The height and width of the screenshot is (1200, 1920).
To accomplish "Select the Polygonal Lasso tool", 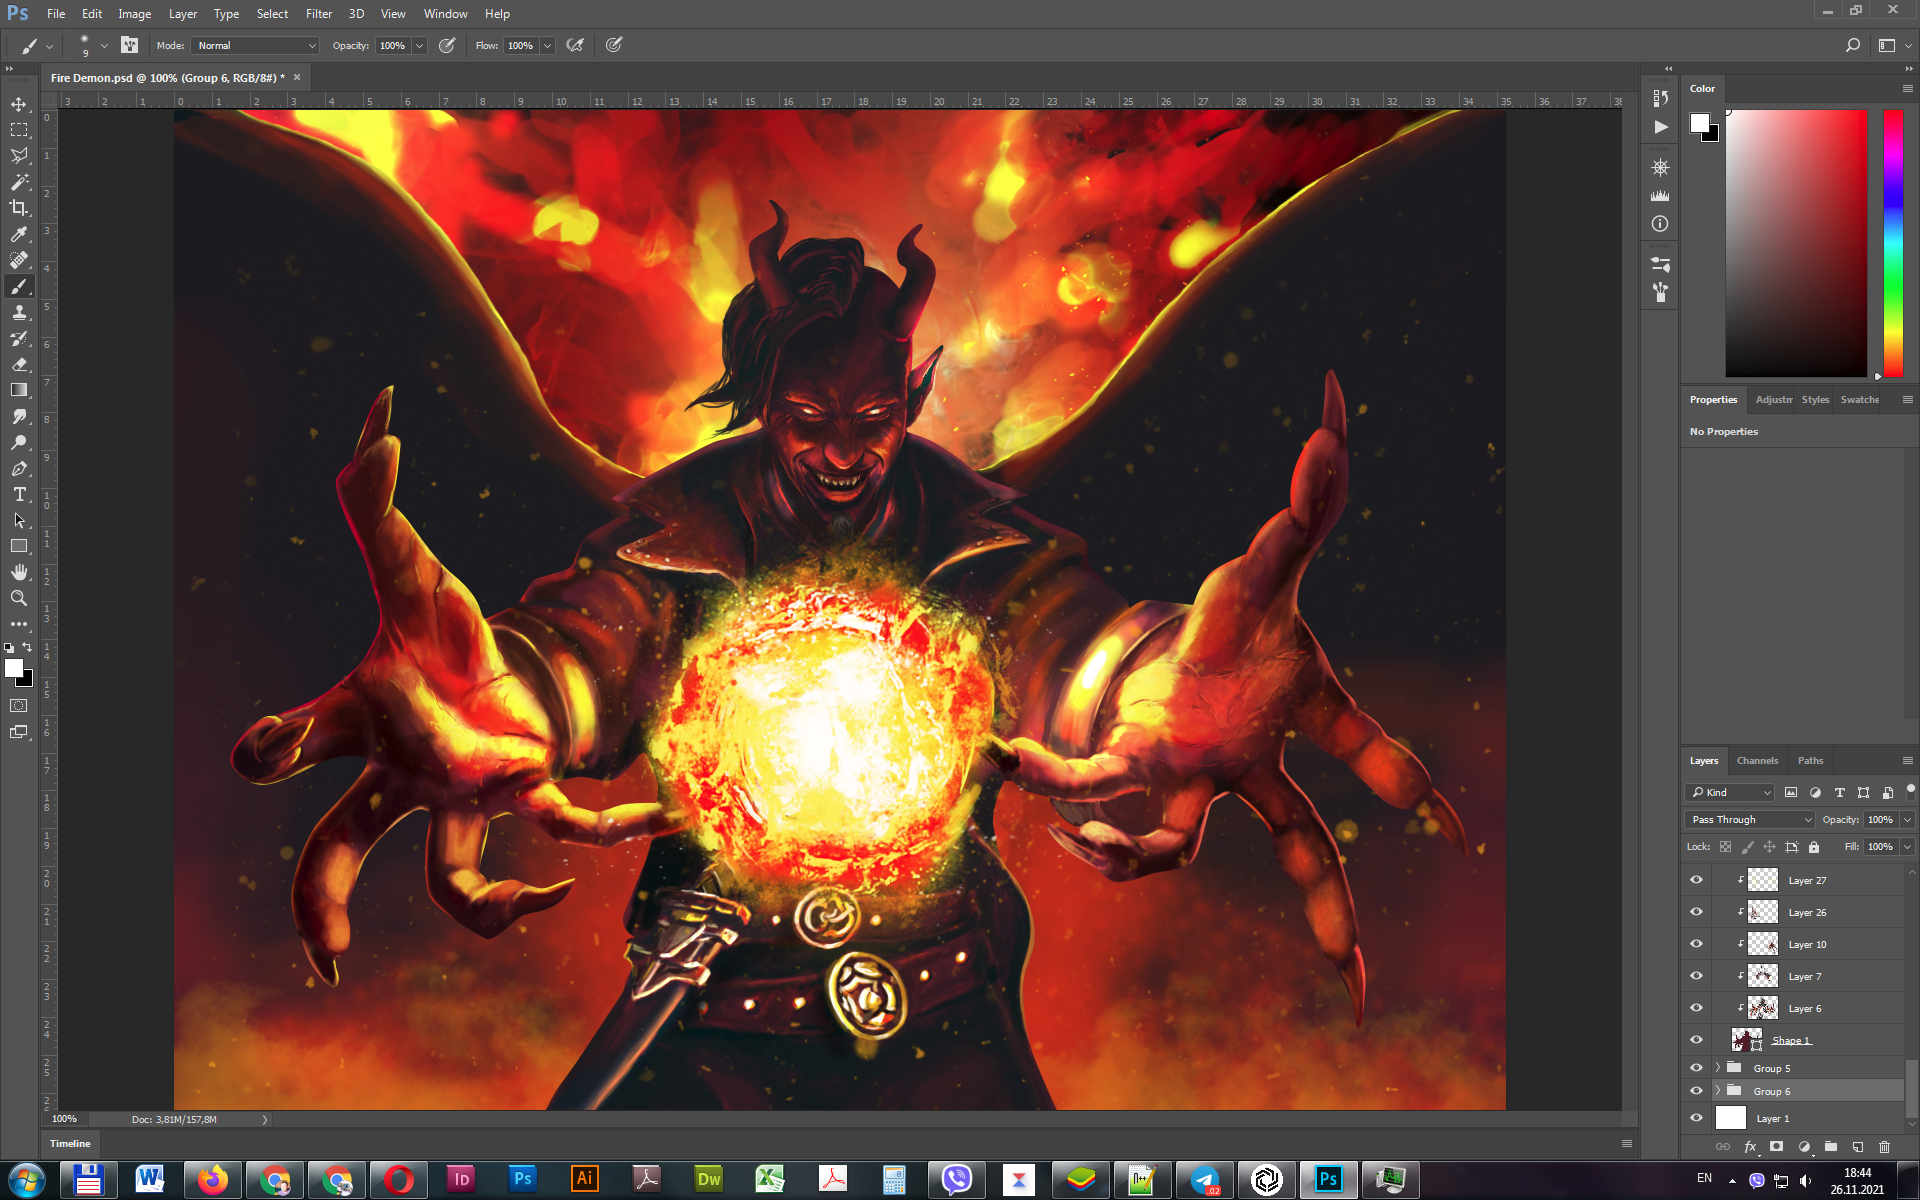I will click(x=19, y=156).
